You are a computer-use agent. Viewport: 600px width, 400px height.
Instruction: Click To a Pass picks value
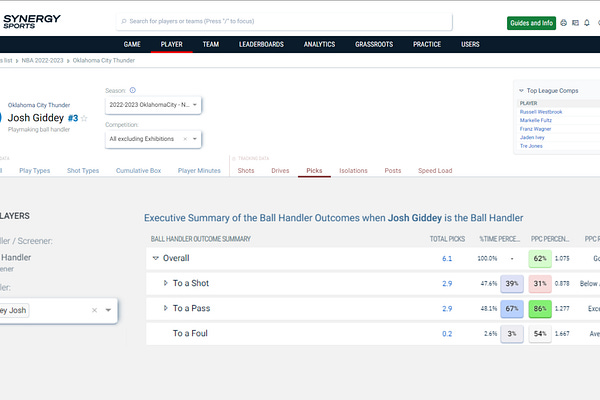coord(447,309)
